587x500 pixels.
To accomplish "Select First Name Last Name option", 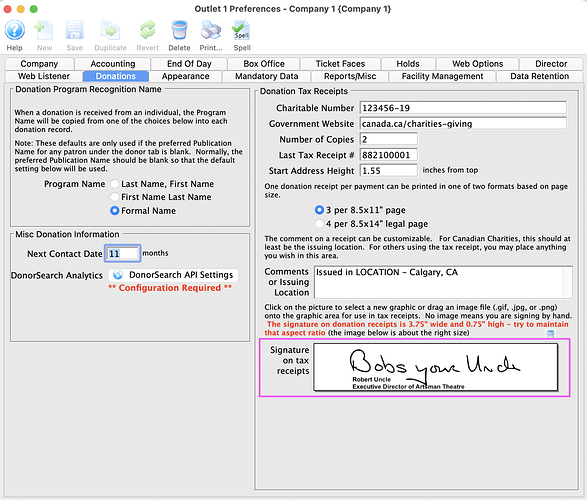I will click(x=115, y=197).
